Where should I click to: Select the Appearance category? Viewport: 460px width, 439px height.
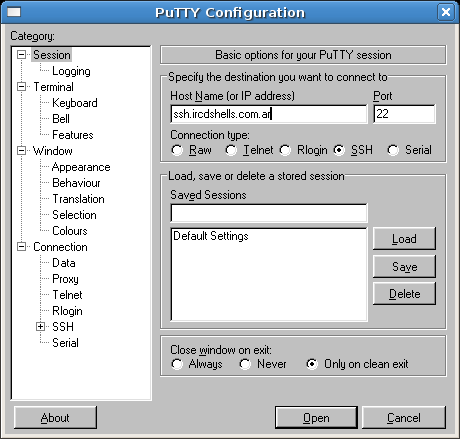coord(81,167)
